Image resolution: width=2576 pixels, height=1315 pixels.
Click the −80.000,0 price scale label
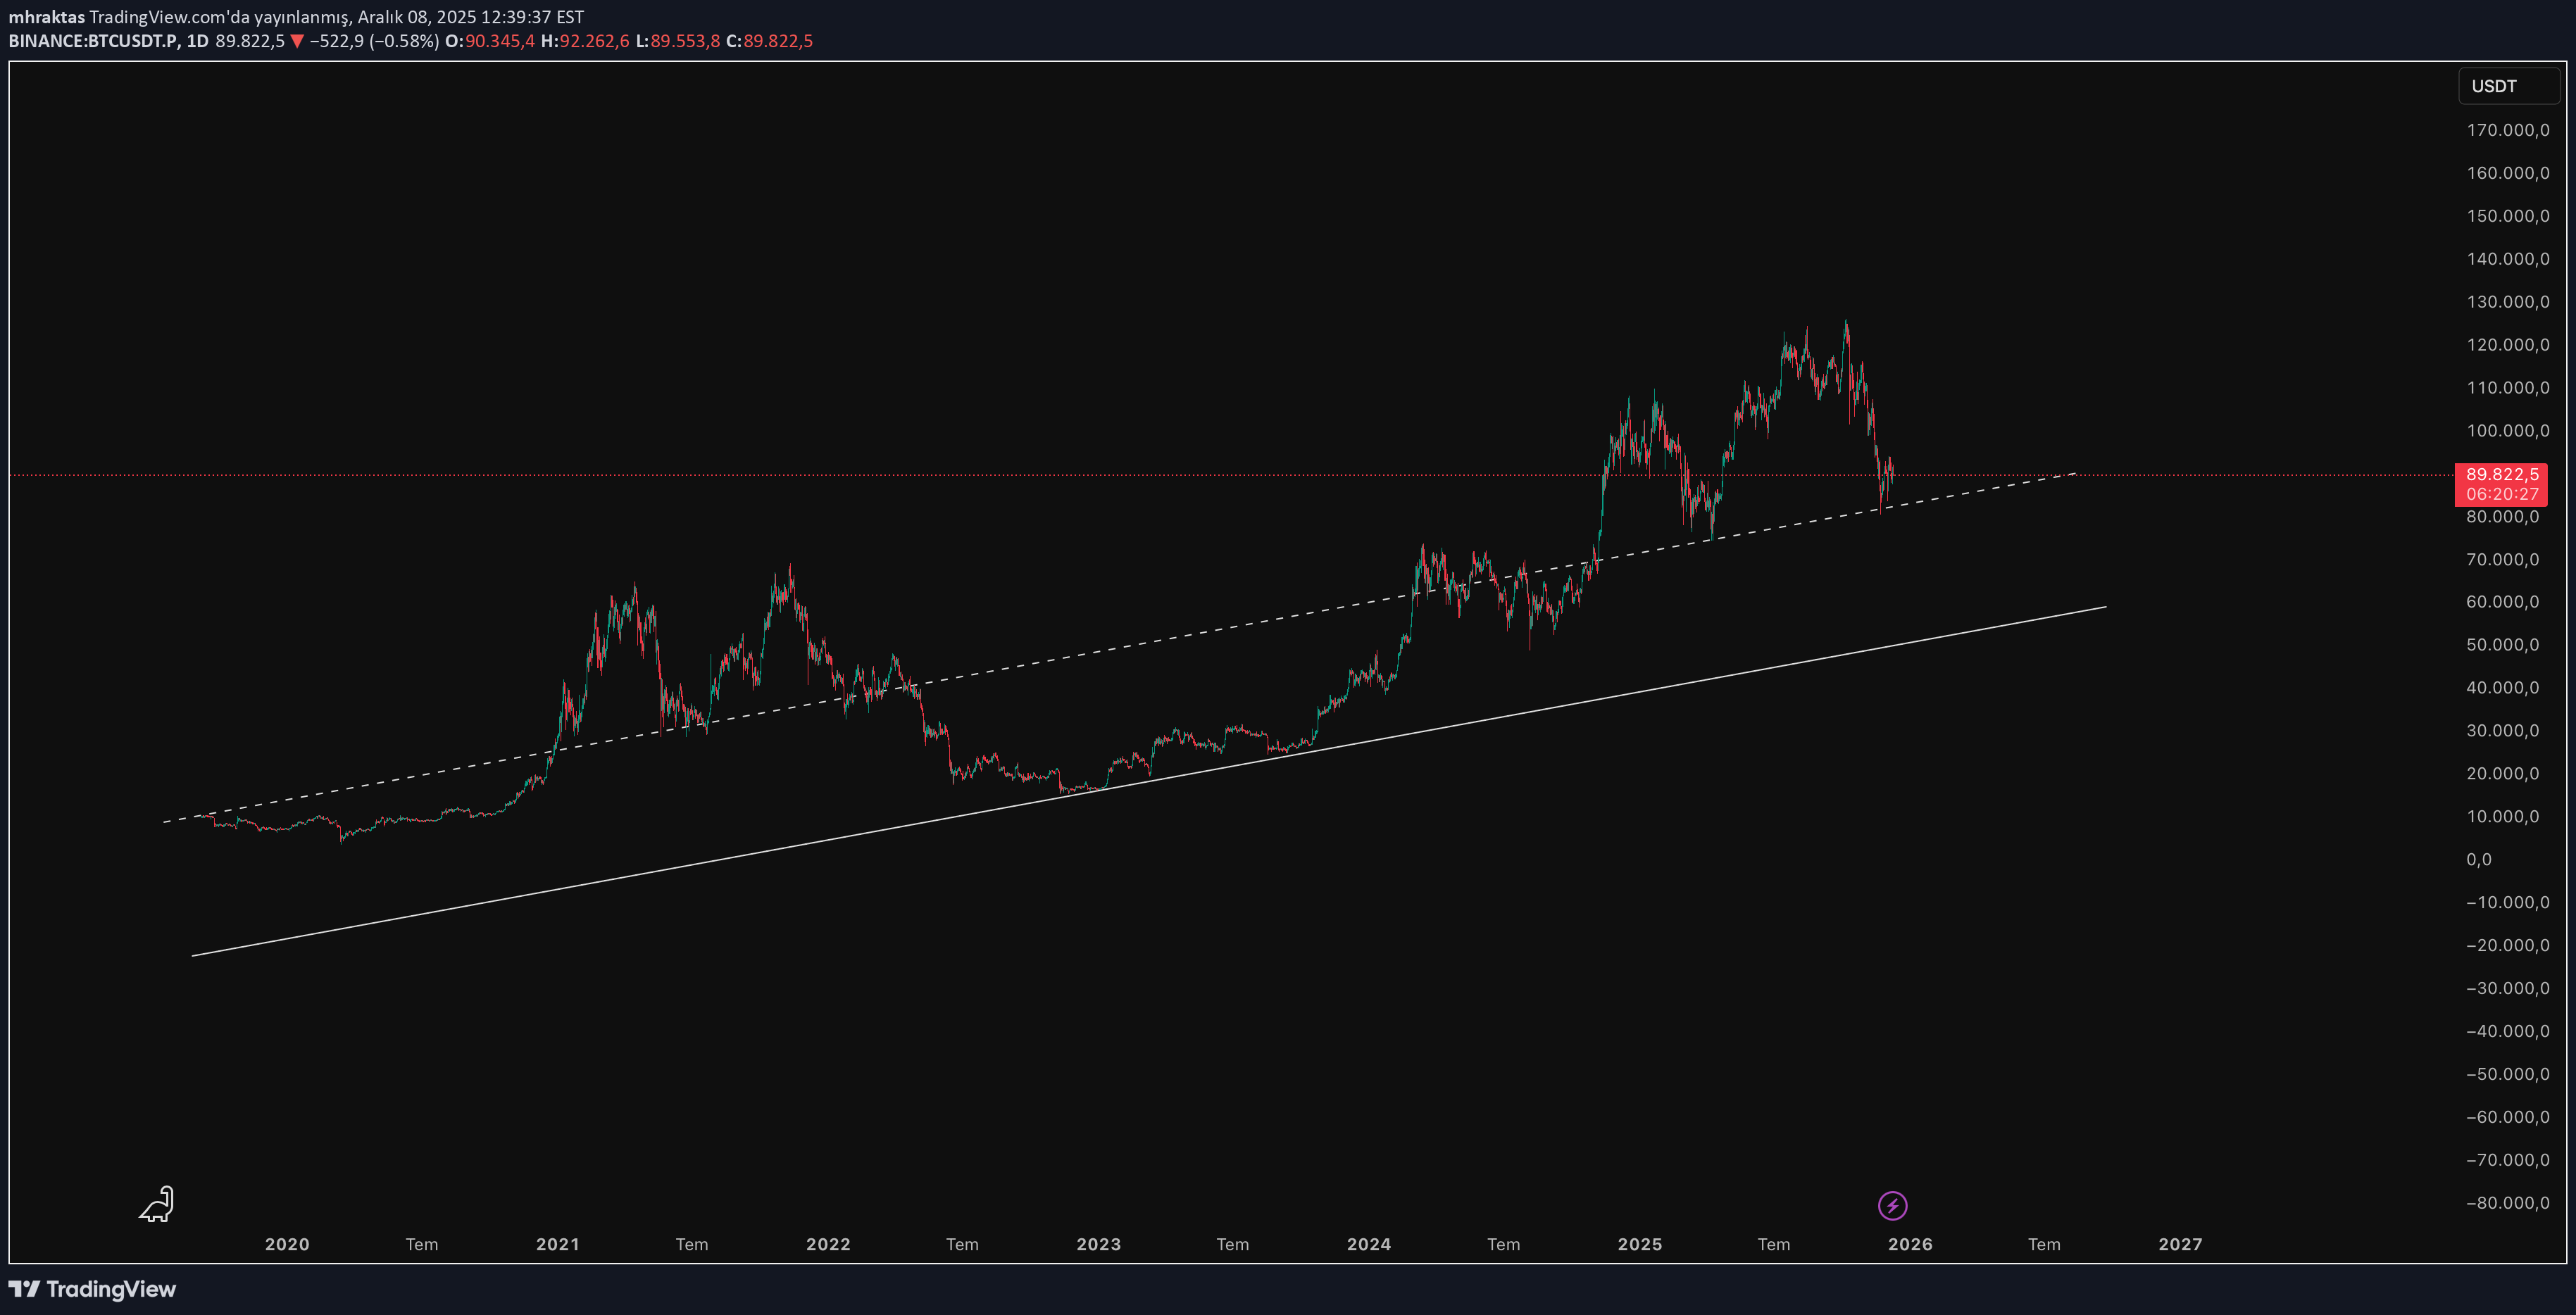tap(2507, 1202)
